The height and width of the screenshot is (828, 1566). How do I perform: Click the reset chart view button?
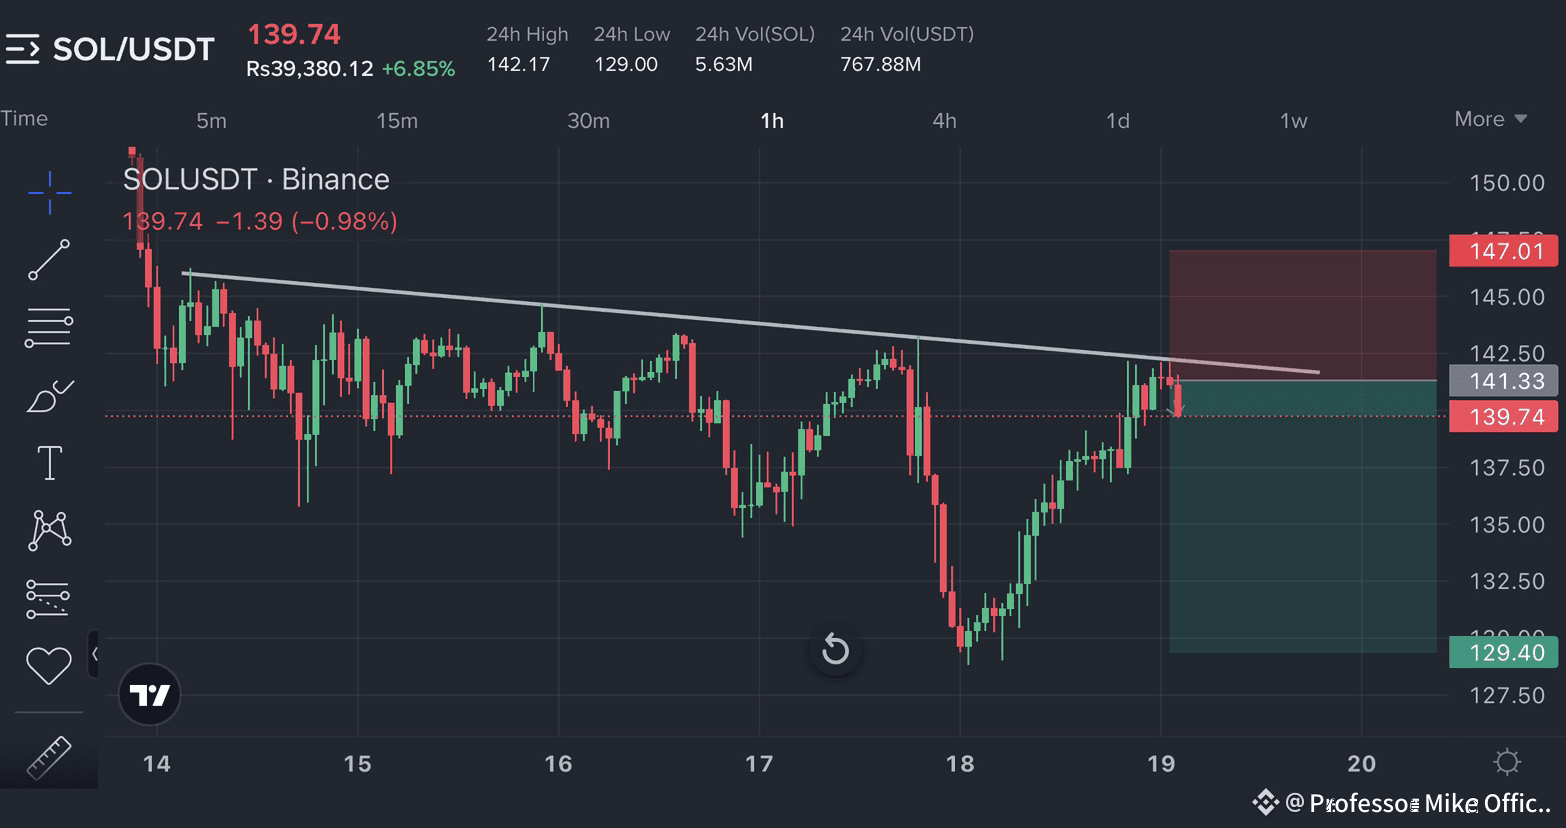pos(835,651)
